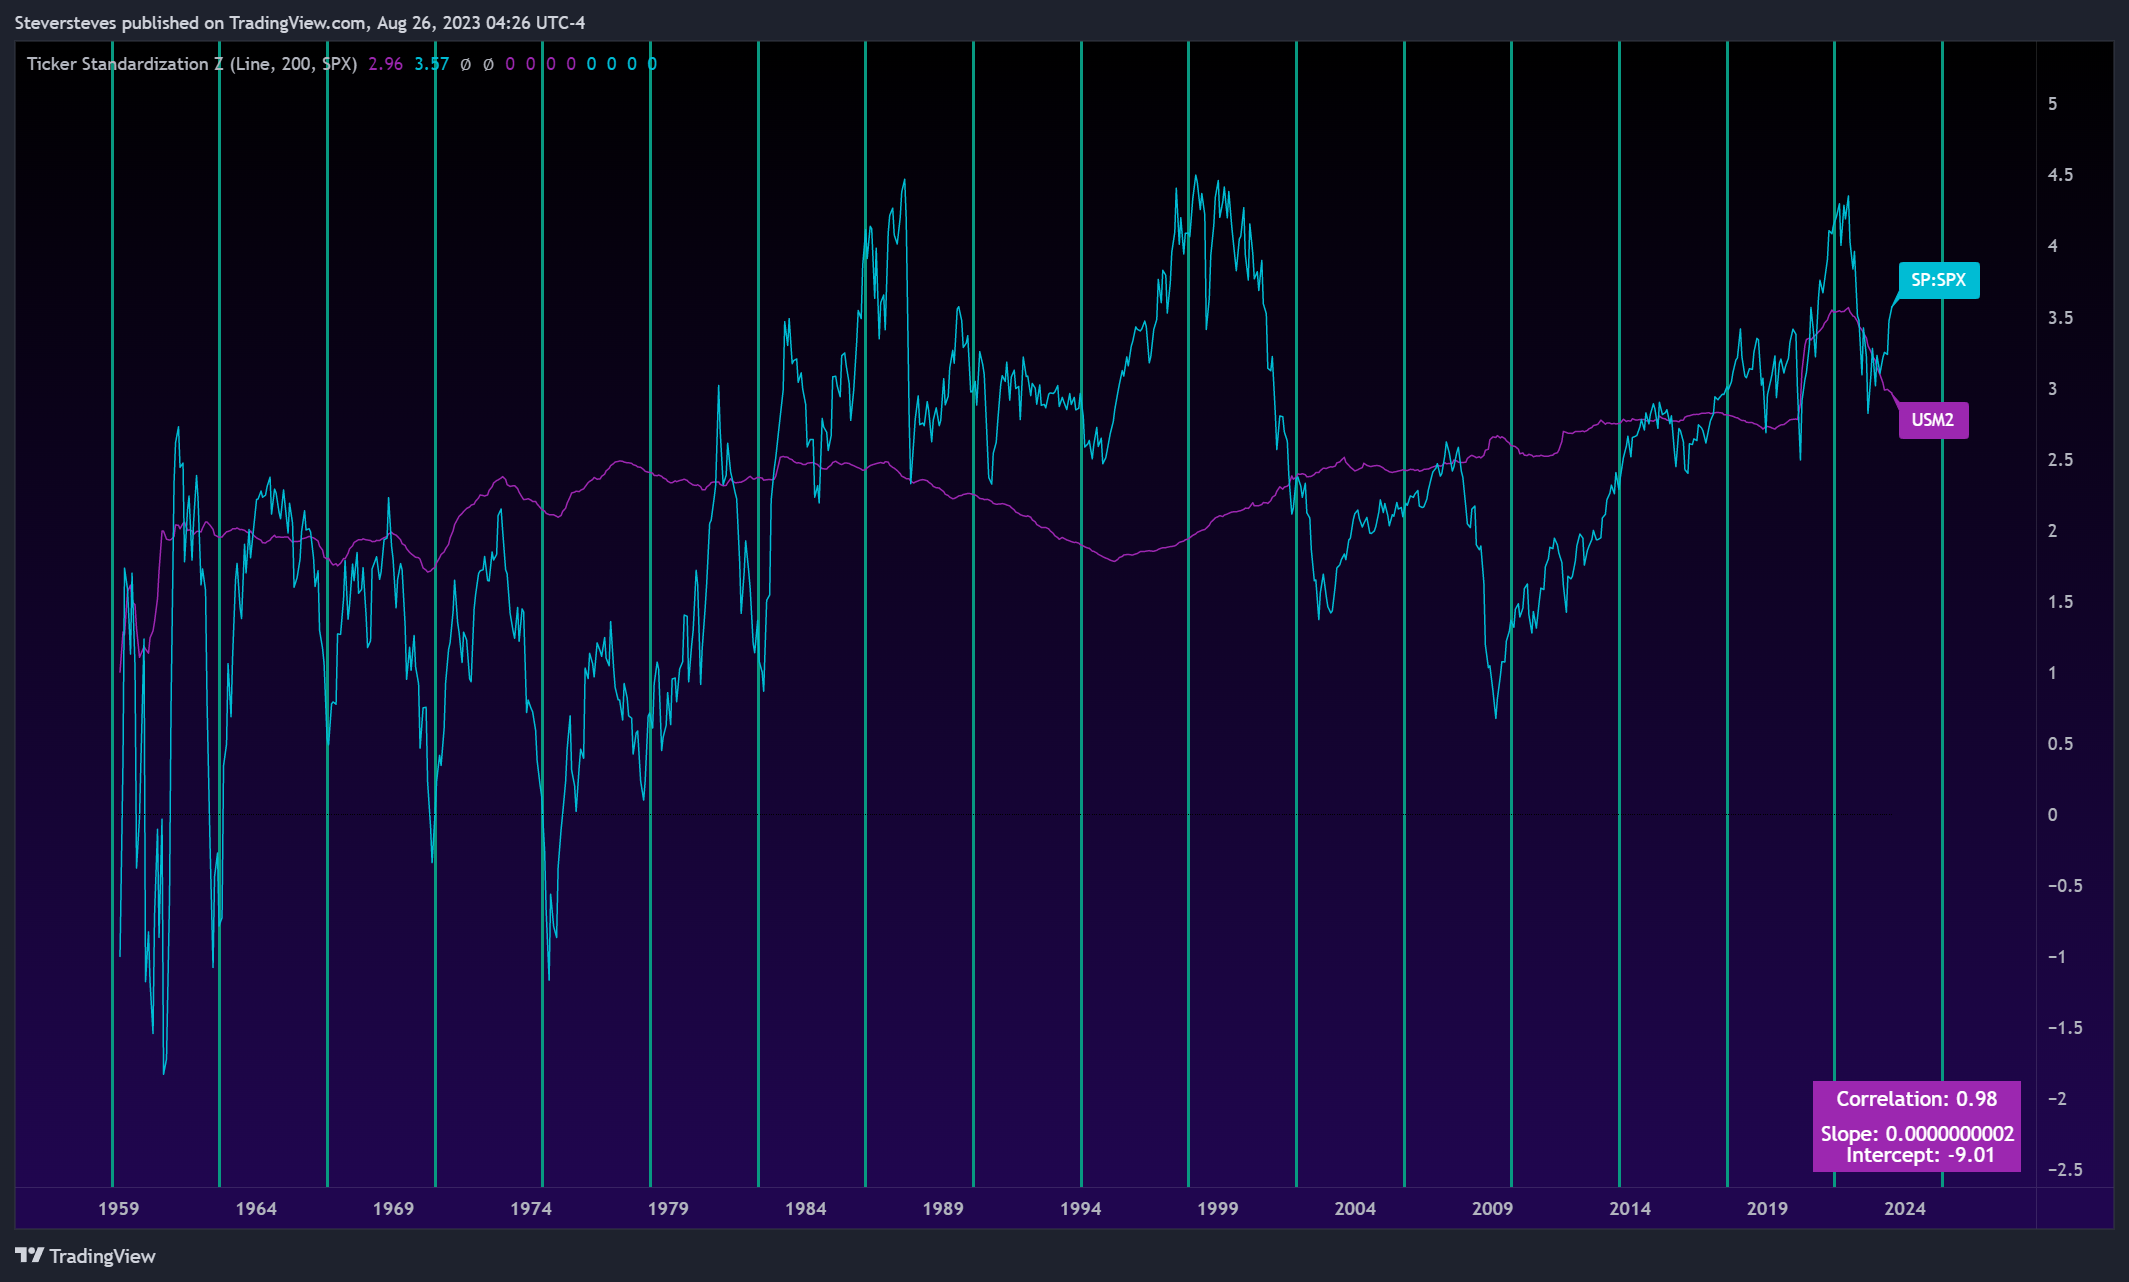Click the 1969 time axis label
The image size is (2129, 1282).
pos(393,1208)
